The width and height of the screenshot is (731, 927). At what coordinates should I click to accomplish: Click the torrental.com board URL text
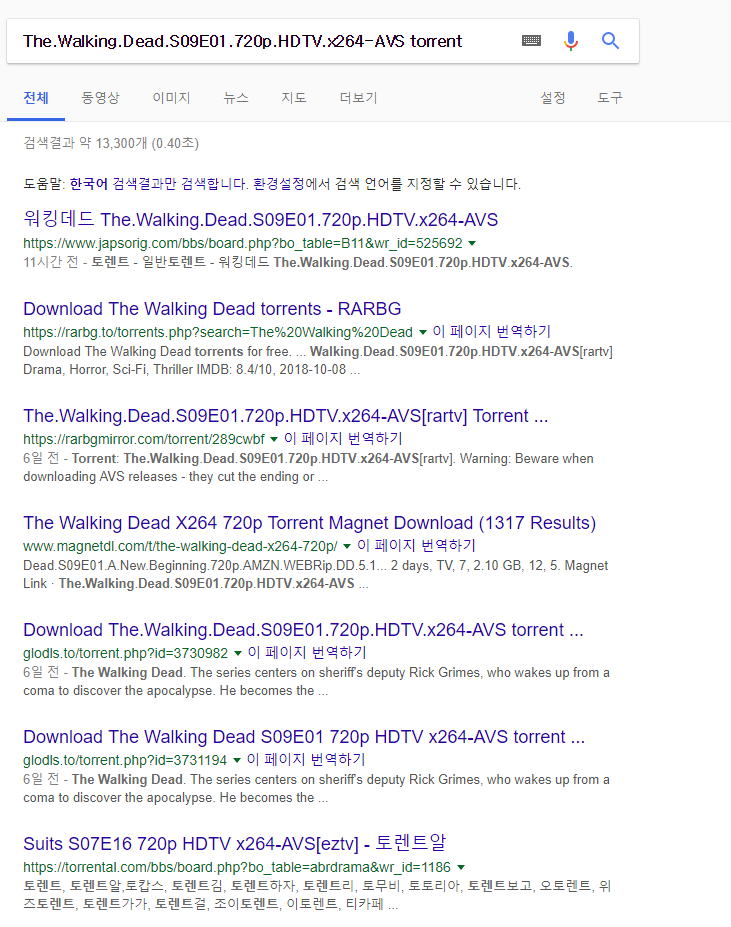[x=237, y=867]
